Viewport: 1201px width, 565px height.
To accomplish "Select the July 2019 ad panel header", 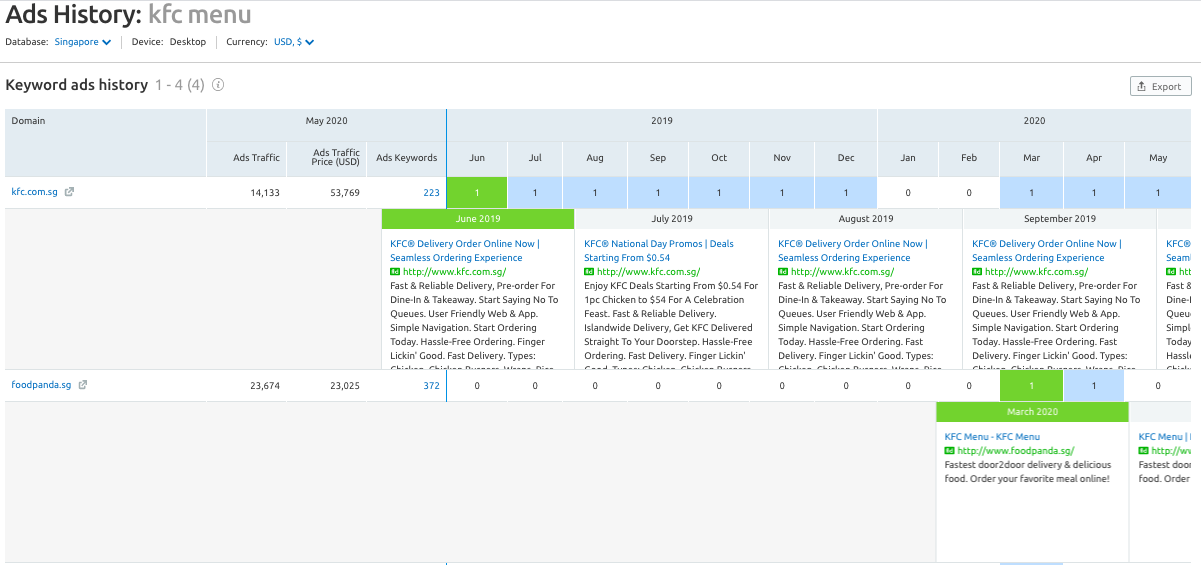I will [672, 219].
